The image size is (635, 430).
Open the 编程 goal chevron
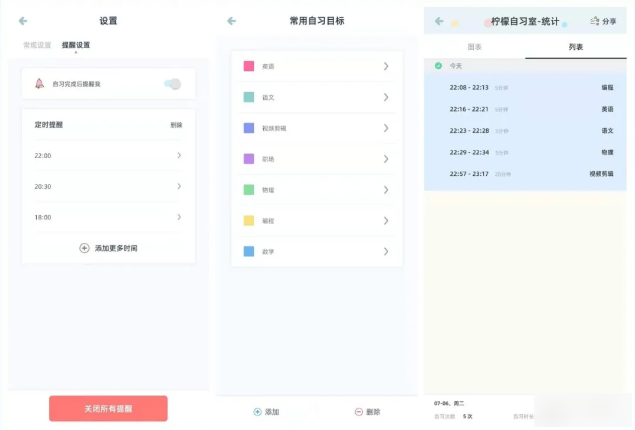(x=386, y=221)
